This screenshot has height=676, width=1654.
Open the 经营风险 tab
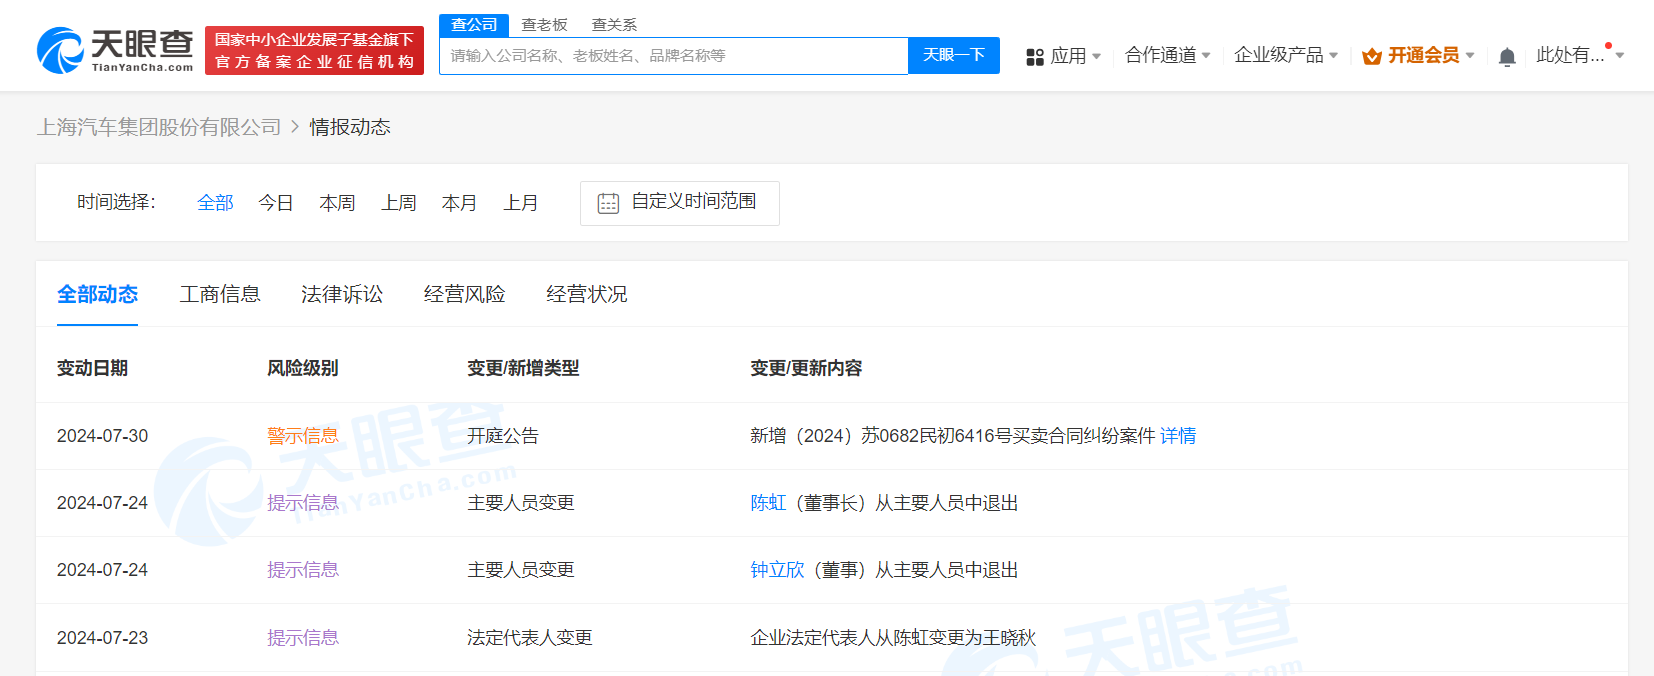pos(464,294)
